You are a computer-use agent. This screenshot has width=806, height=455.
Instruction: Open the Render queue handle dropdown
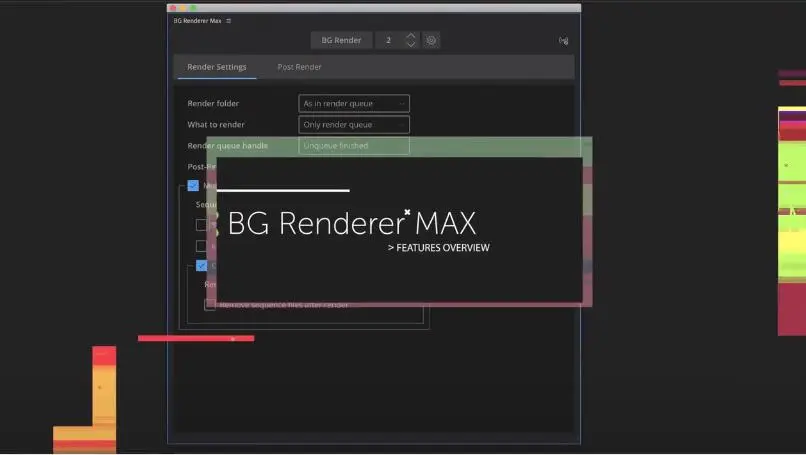click(x=354, y=146)
